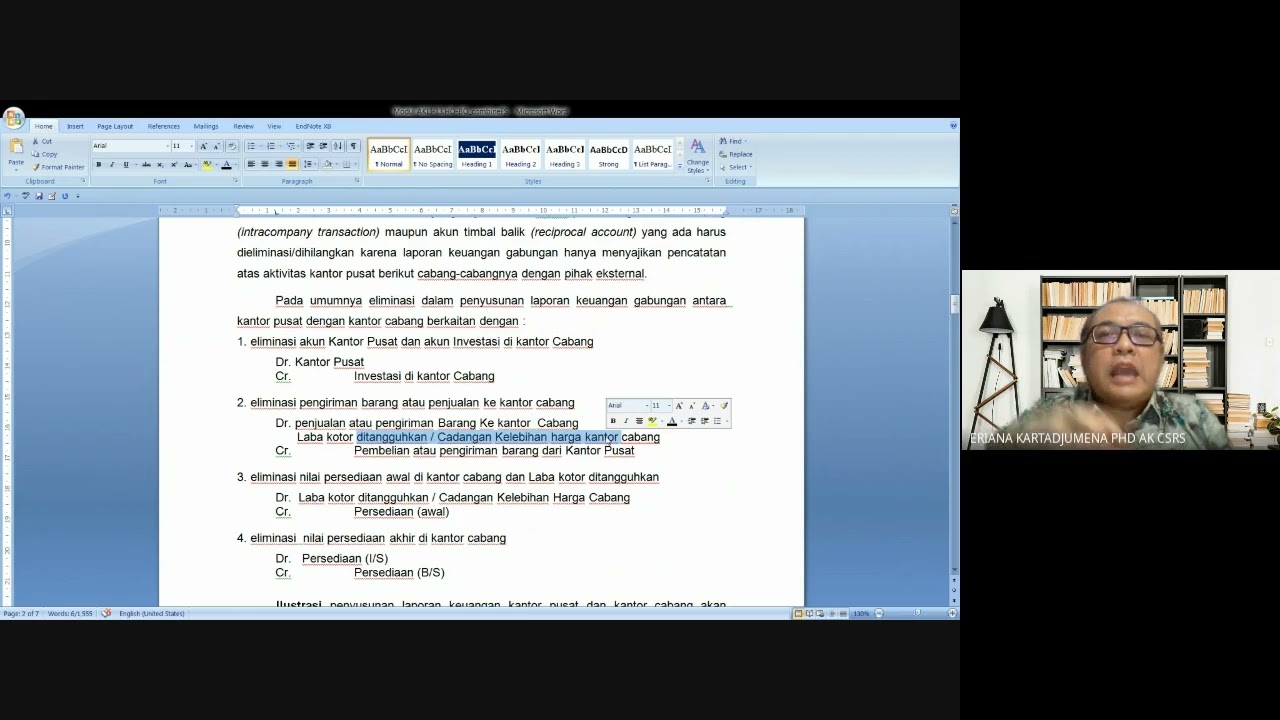This screenshot has width=1280, height=720.
Task: Click English (United States) language in status bar
Action: click(x=152, y=613)
